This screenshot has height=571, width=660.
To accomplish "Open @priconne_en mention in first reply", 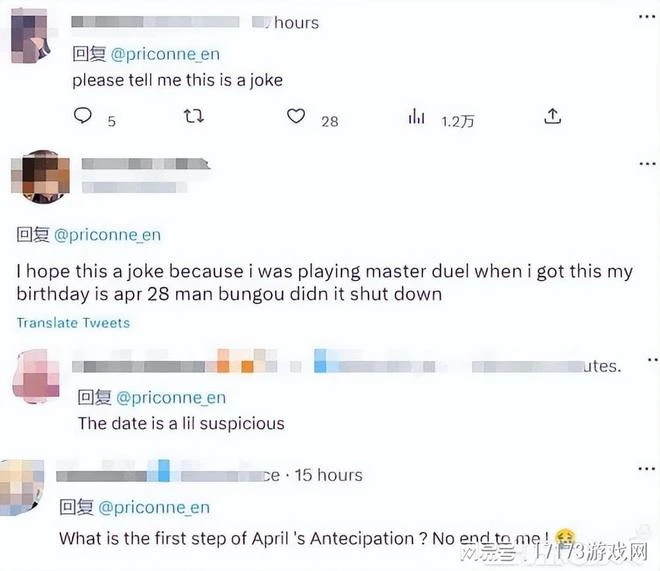I will tap(165, 54).
